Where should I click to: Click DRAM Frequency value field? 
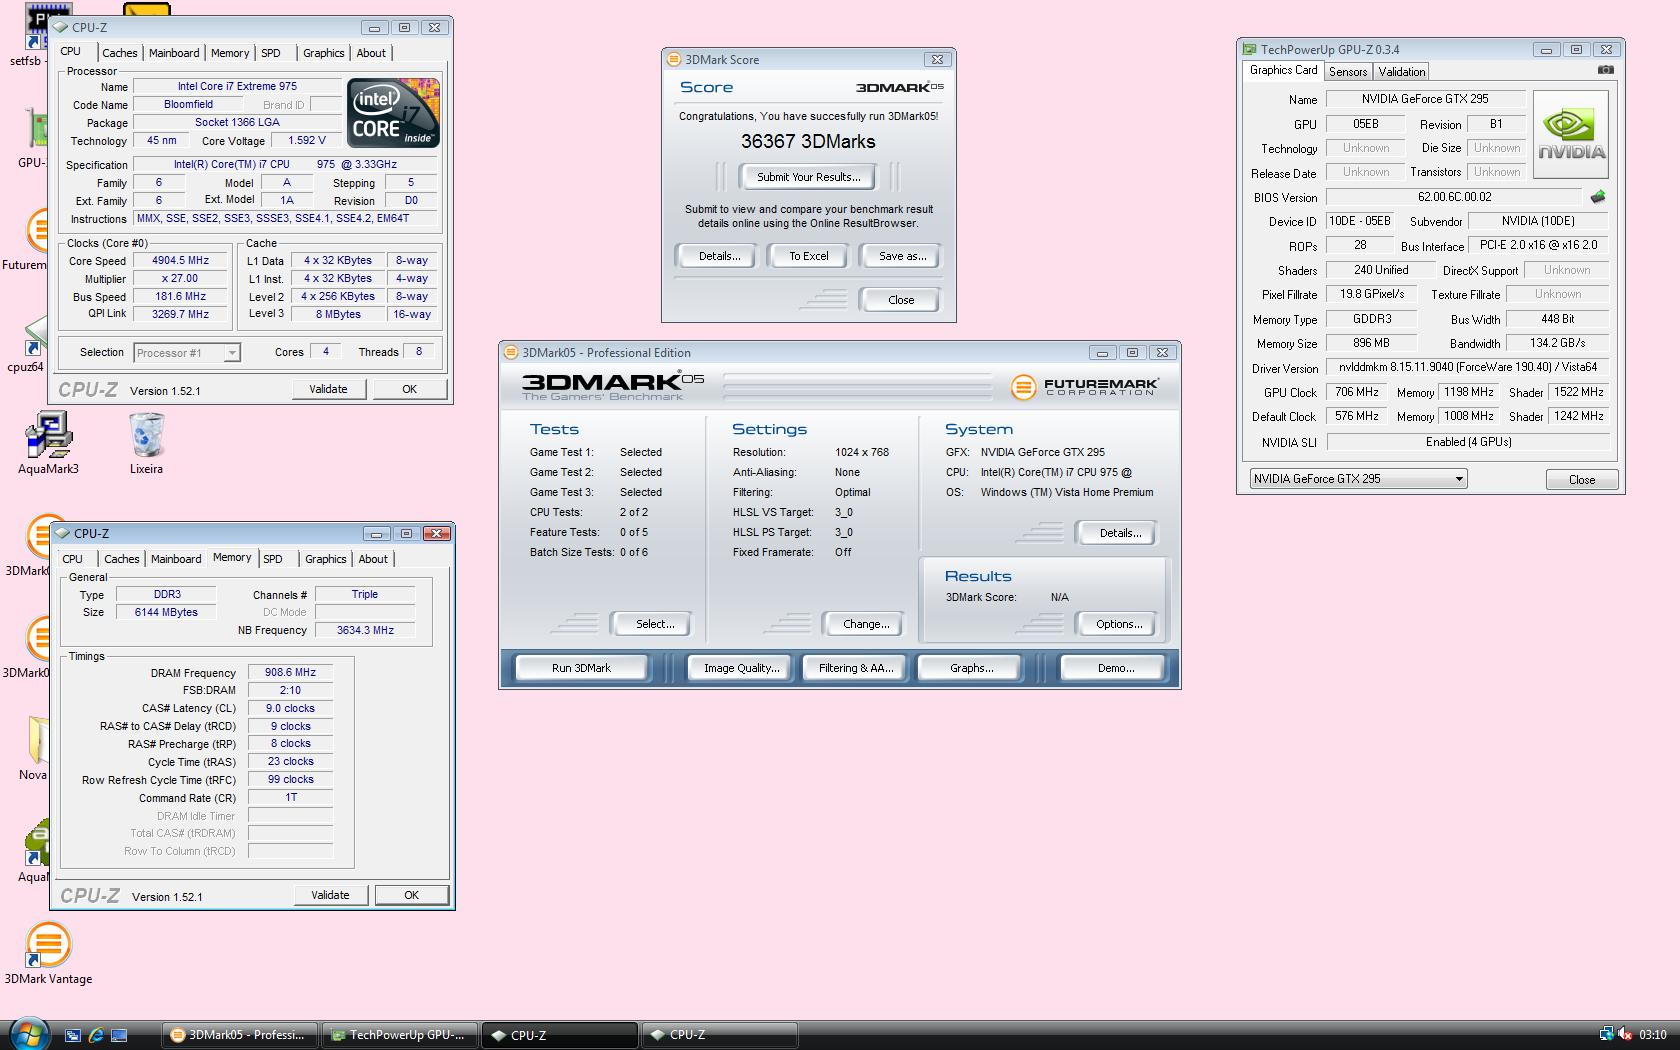pyautogui.click(x=291, y=673)
